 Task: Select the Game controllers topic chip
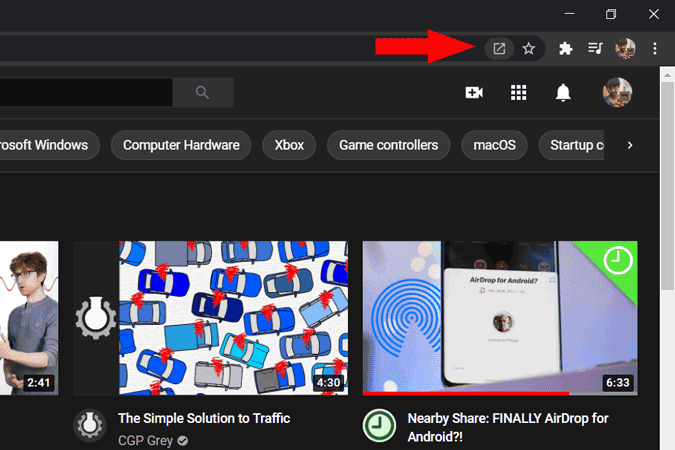[x=389, y=145]
